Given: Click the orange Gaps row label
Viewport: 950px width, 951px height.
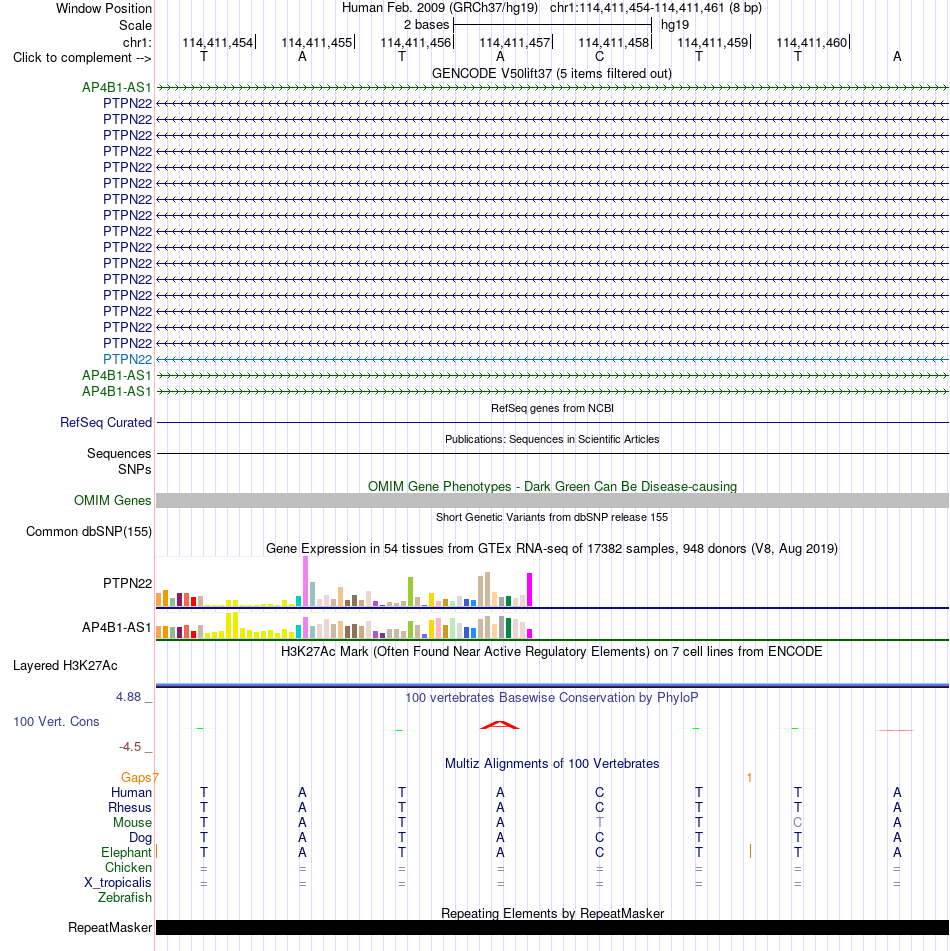Looking at the screenshot, I should pos(136,777).
